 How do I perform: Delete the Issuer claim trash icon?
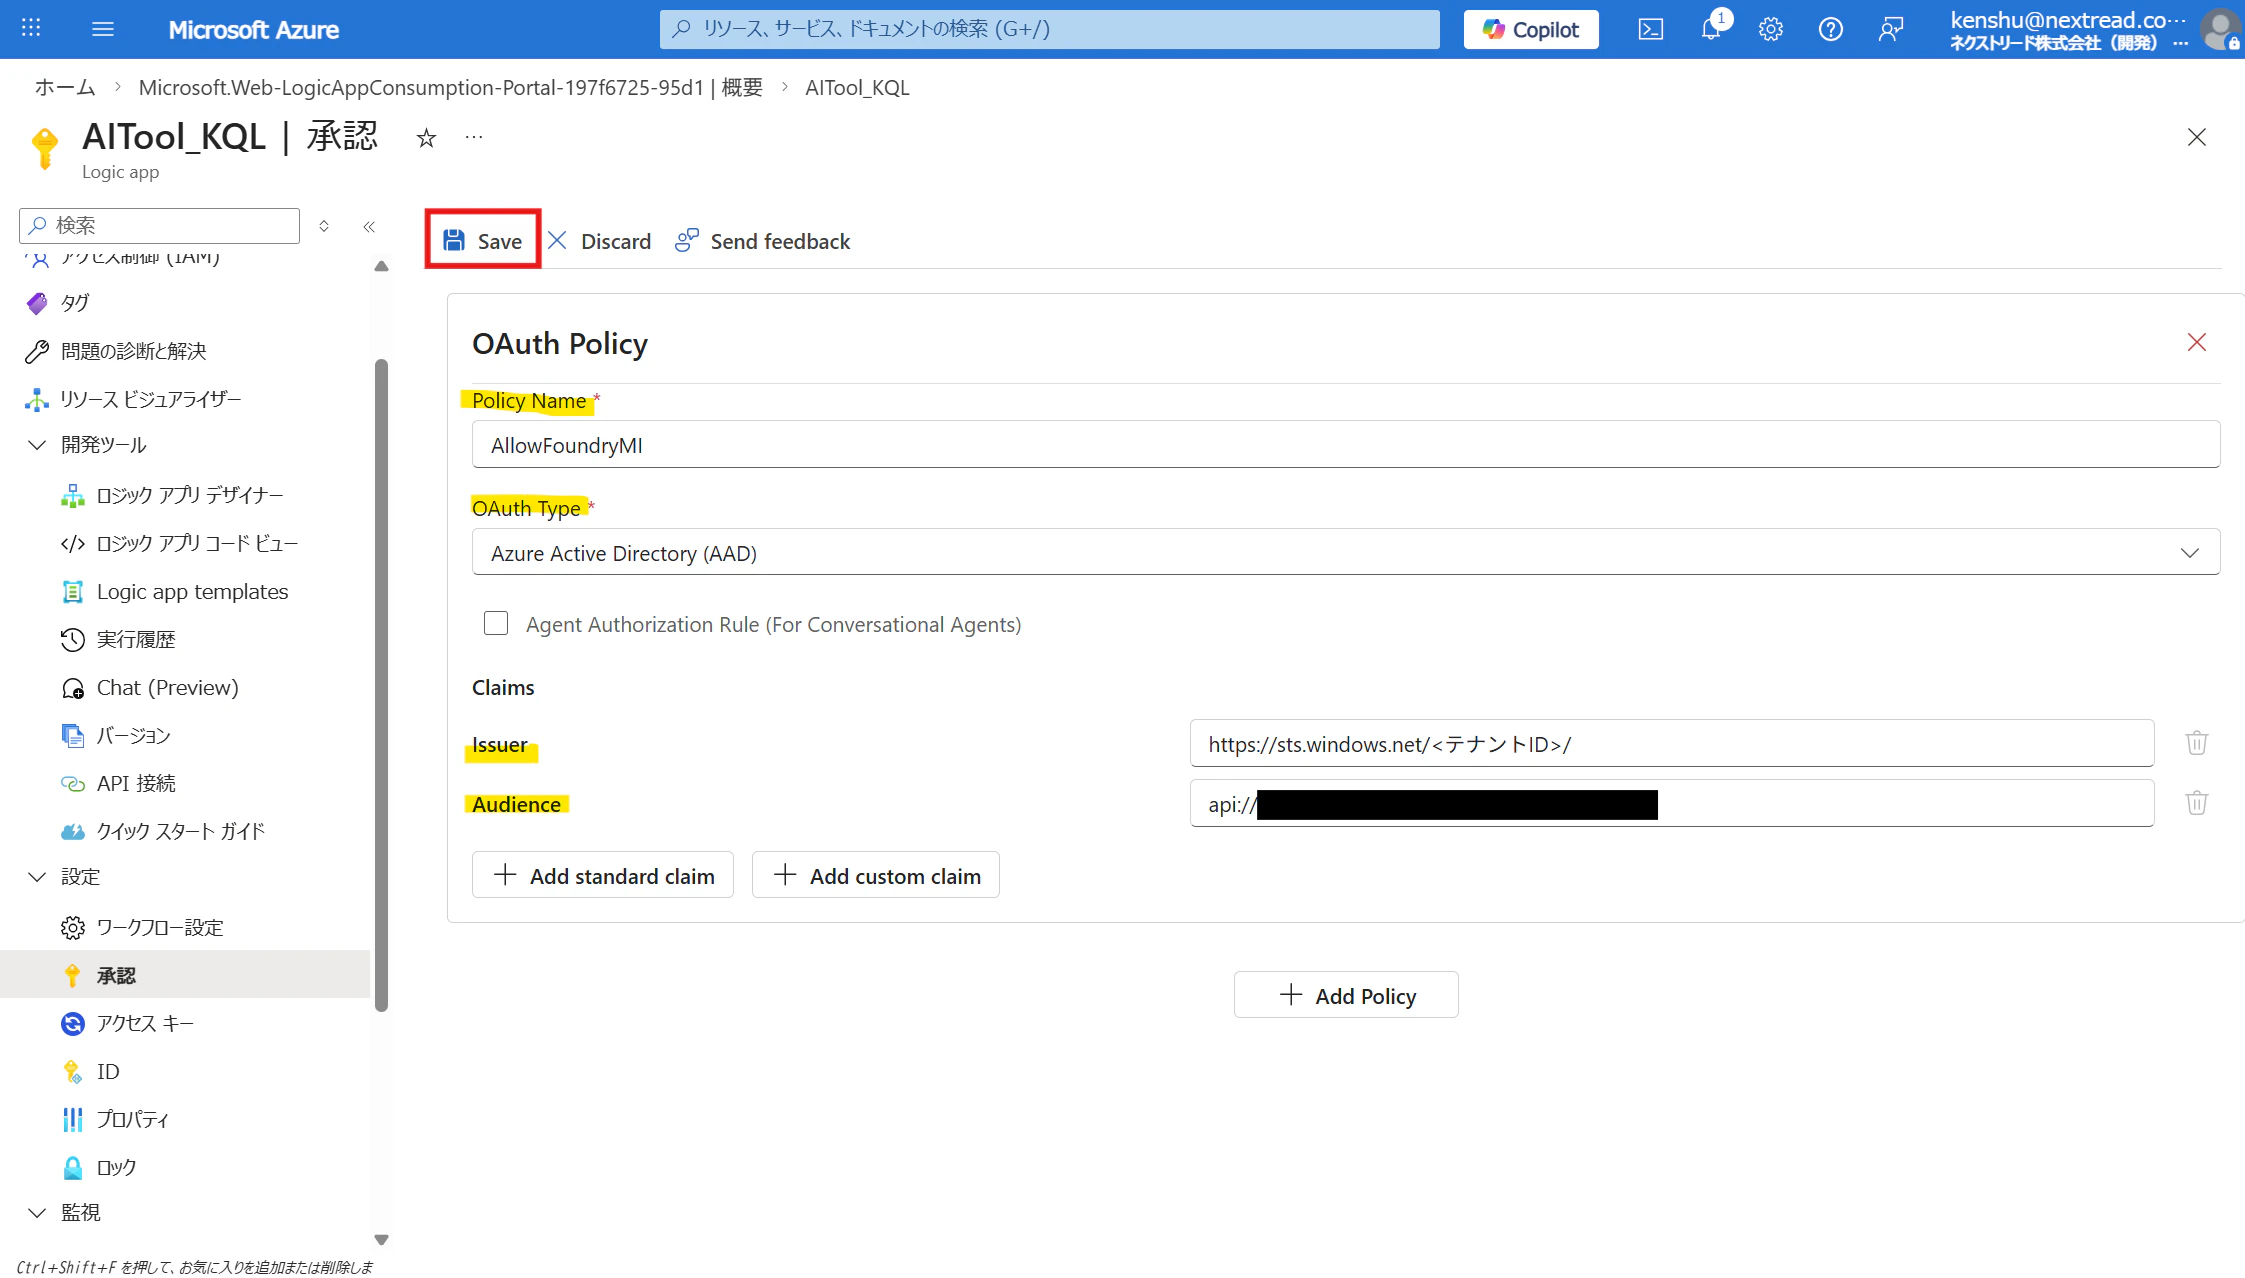coord(2196,743)
